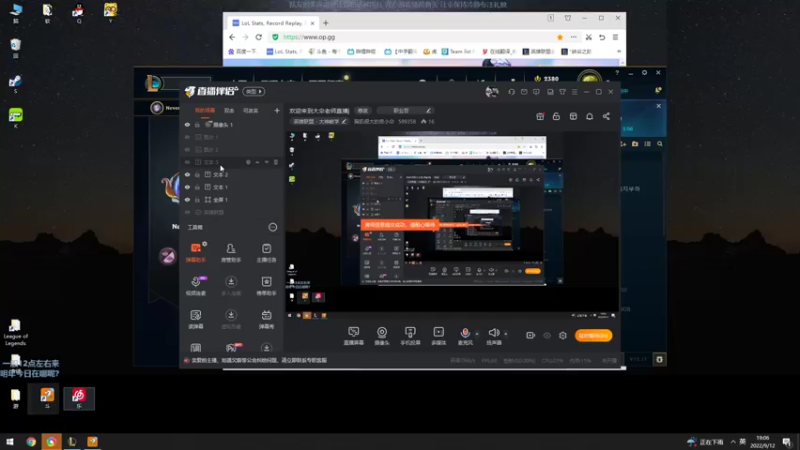Viewport: 800px width, 450px height.
Task: Switch to first scene tab (orange)
Action: 205,110
